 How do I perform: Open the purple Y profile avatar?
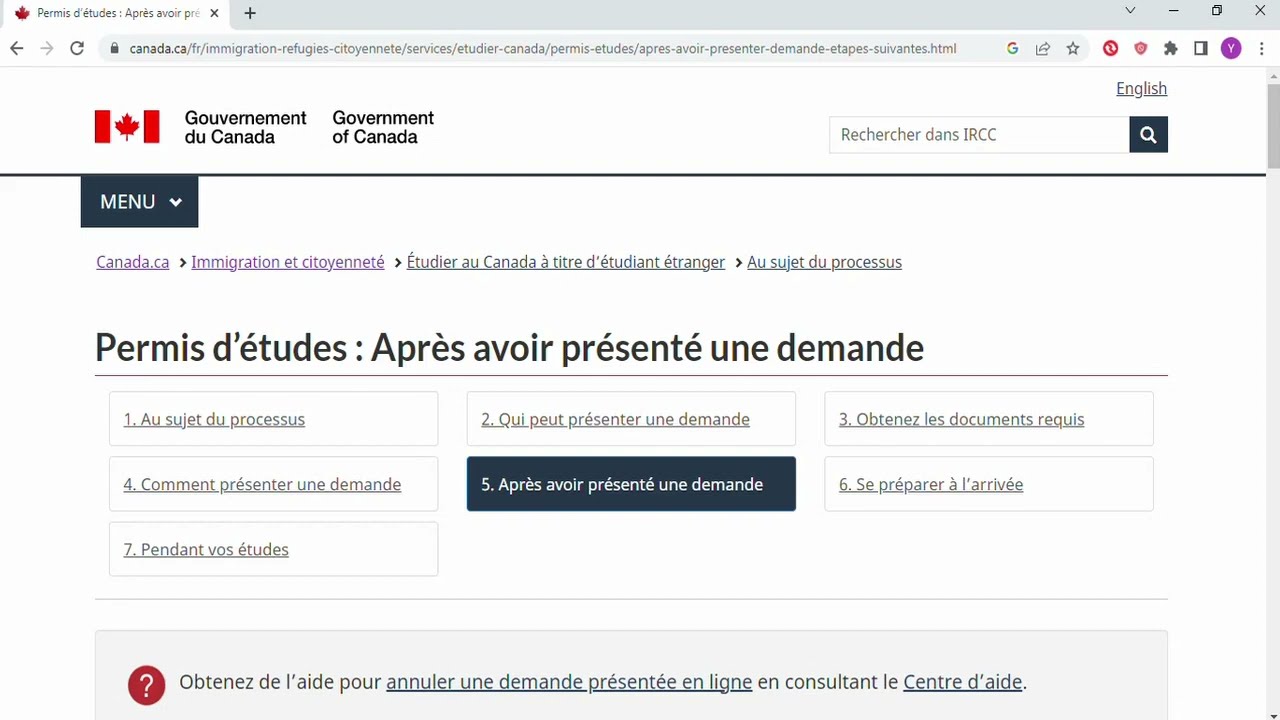1231,48
